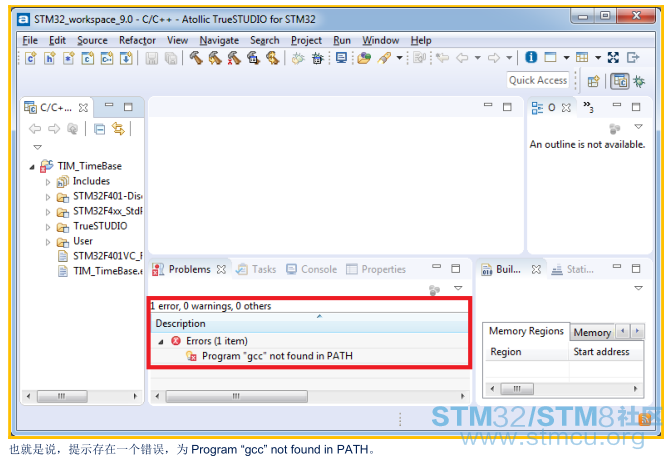Switch to C/C++ perspective icon

620,81
